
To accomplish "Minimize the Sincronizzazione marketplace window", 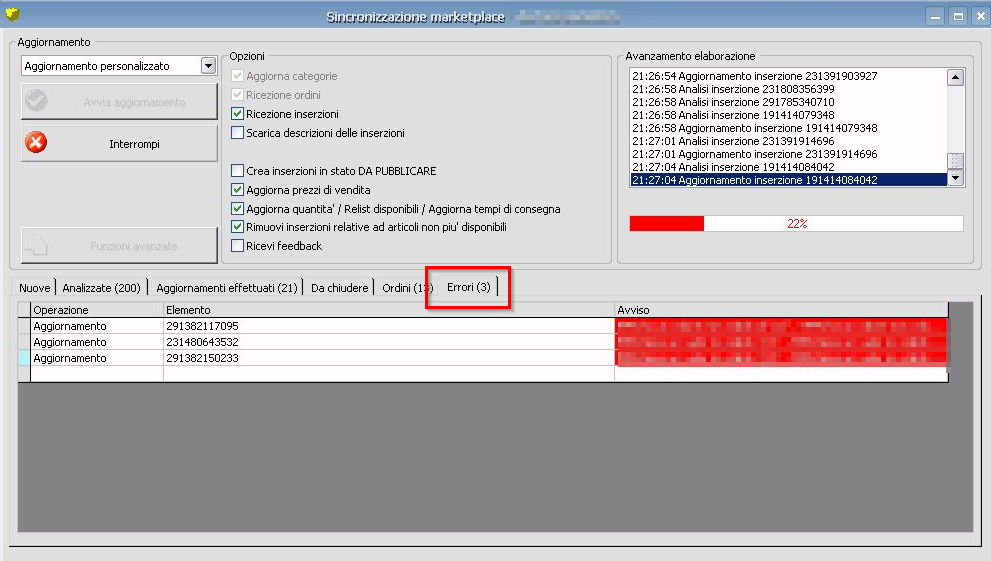I will coord(935,16).
